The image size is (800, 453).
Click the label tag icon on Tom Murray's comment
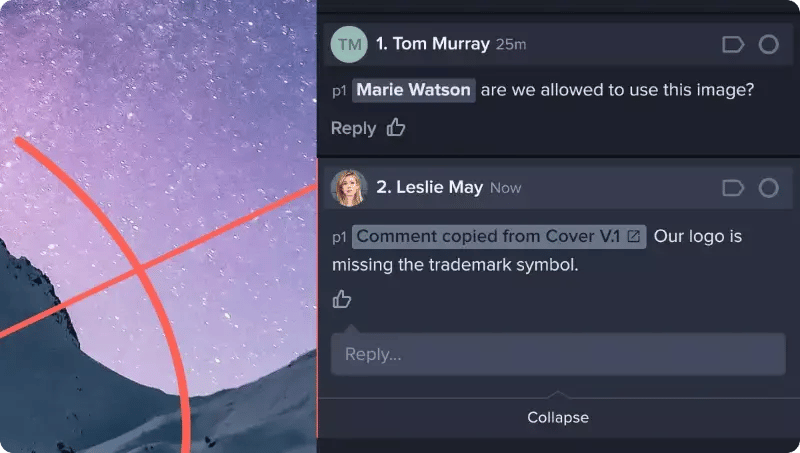tap(733, 45)
